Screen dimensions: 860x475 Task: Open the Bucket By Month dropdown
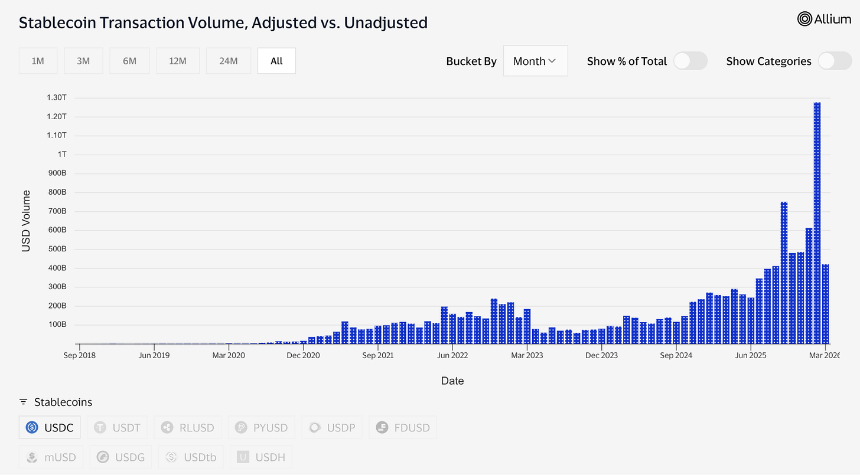tap(535, 61)
